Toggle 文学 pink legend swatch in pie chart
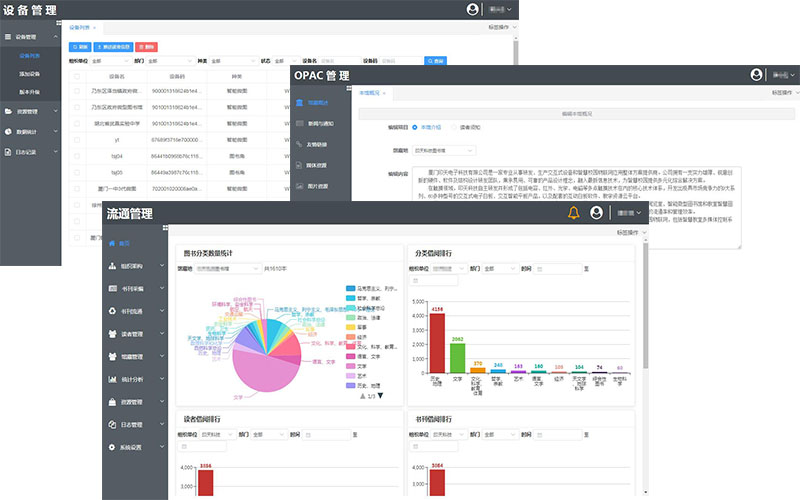 (351, 366)
